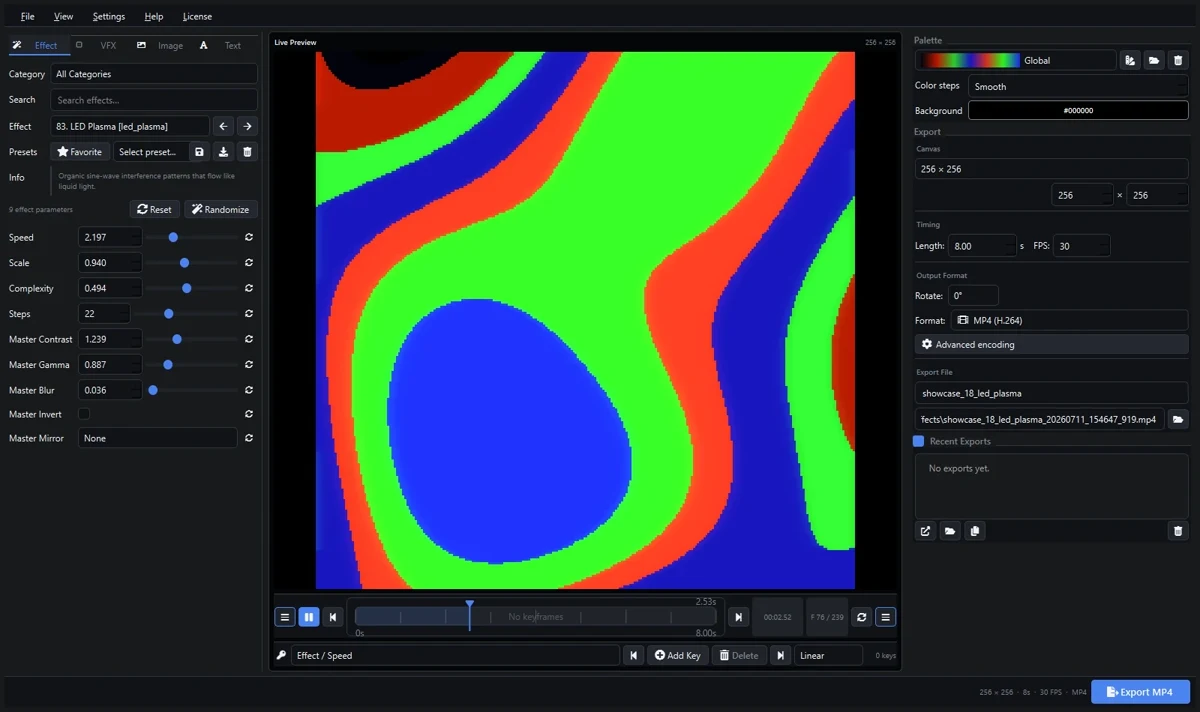The image size is (1200, 712).
Task: Reset the Master Contrast parameter
Action: [248, 339]
